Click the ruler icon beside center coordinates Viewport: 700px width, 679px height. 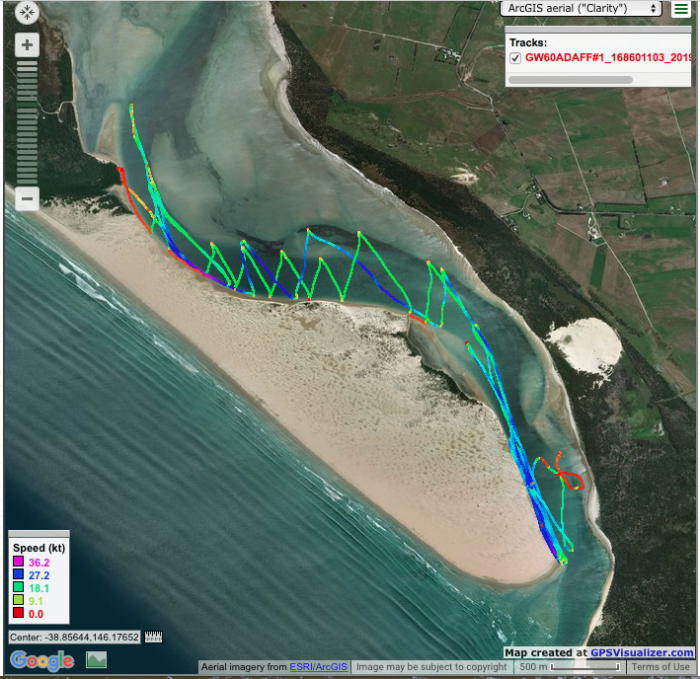[x=153, y=637]
